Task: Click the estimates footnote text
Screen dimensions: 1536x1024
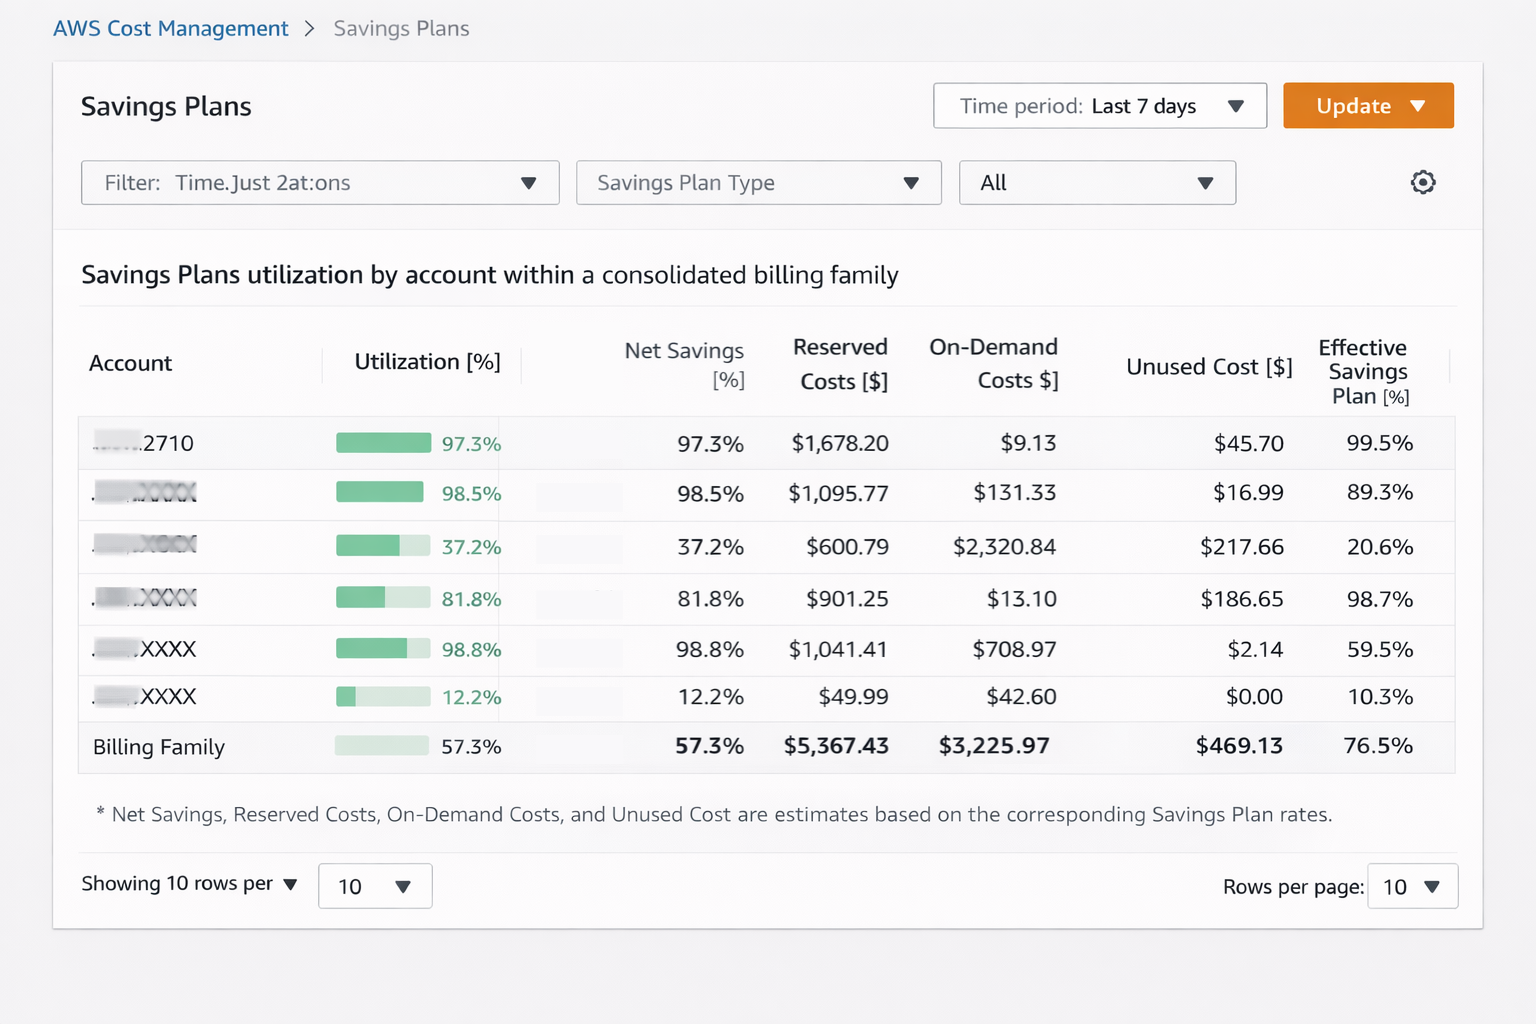Action: [714, 815]
